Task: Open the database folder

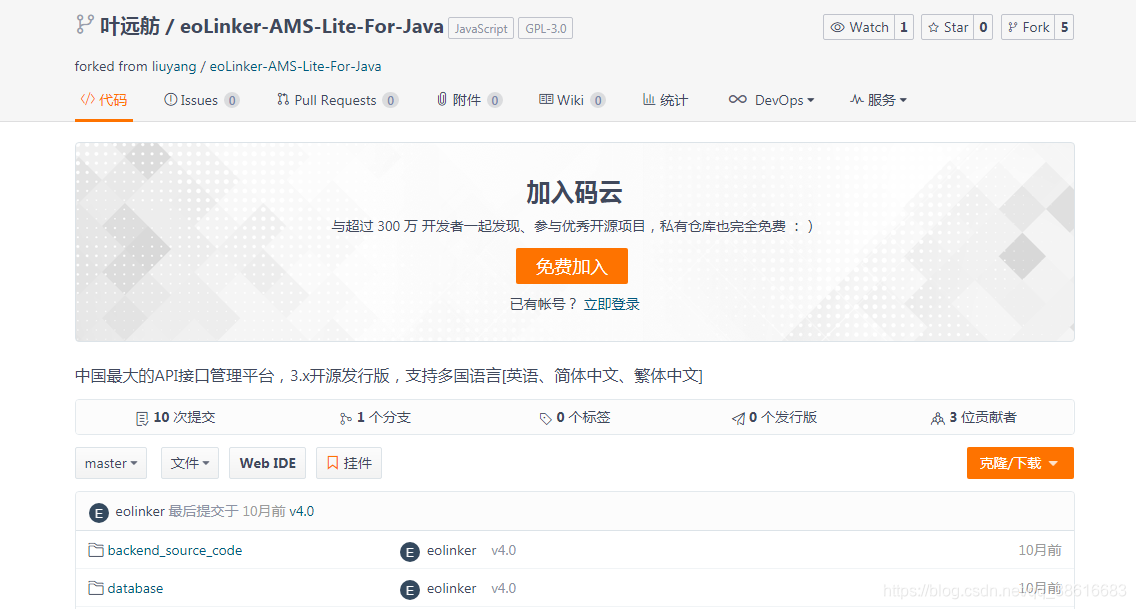Action: pyautogui.click(x=135, y=589)
